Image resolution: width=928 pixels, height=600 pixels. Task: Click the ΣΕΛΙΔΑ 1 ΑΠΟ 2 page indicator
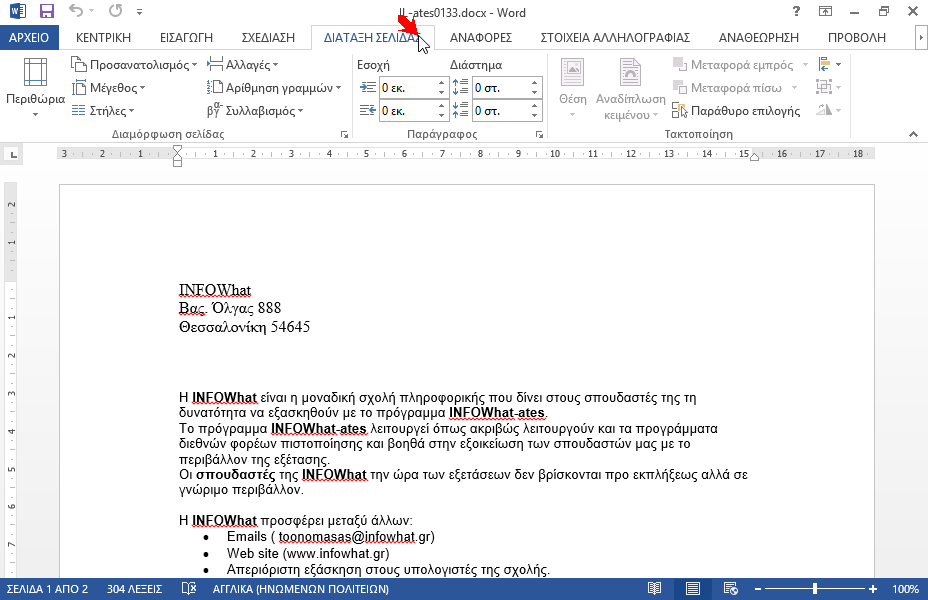tap(47, 589)
